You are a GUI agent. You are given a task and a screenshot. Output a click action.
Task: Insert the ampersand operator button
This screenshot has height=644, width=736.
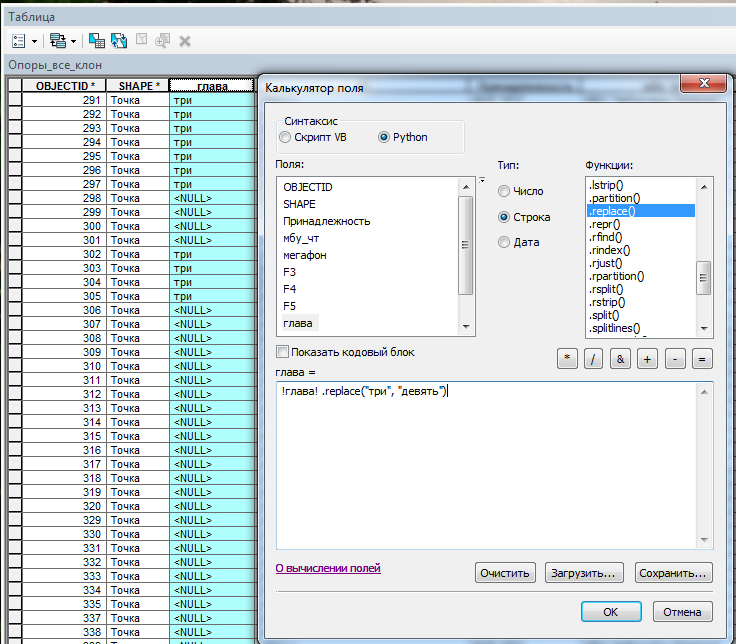coord(621,360)
